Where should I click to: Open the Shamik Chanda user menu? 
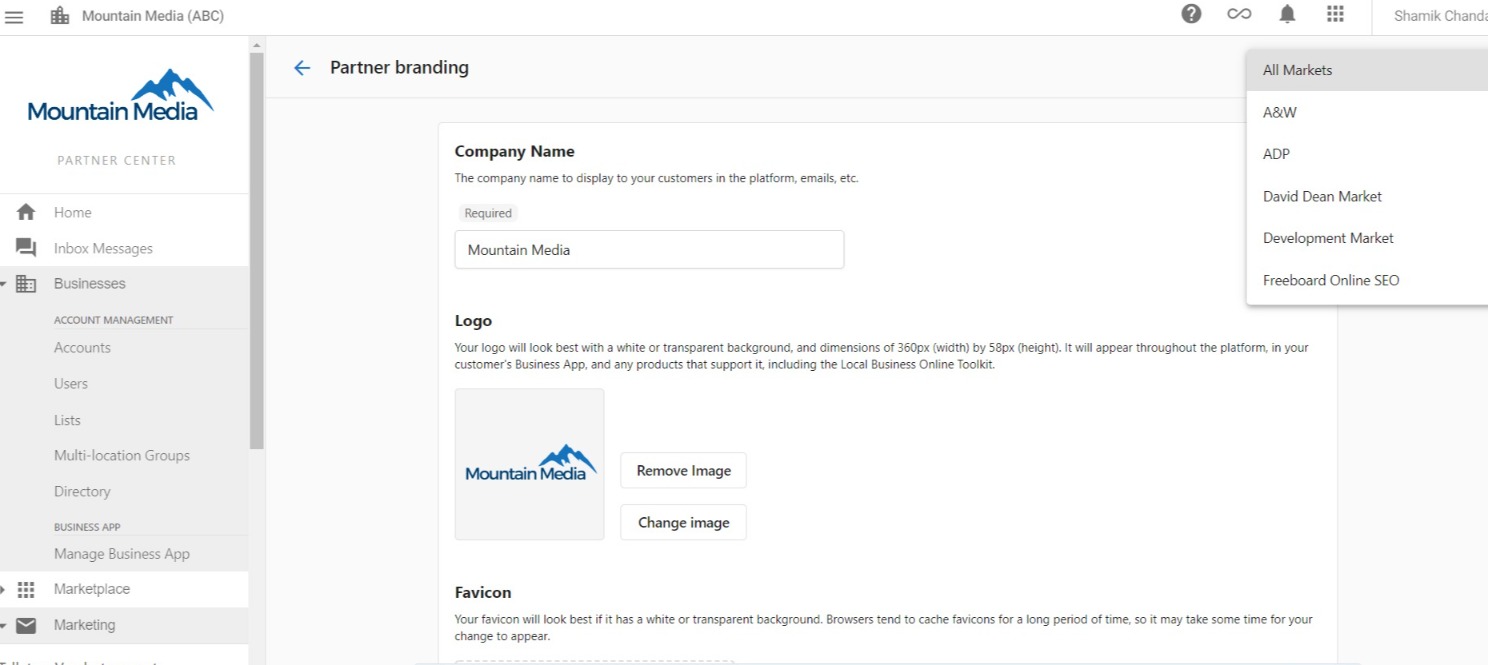(1440, 16)
